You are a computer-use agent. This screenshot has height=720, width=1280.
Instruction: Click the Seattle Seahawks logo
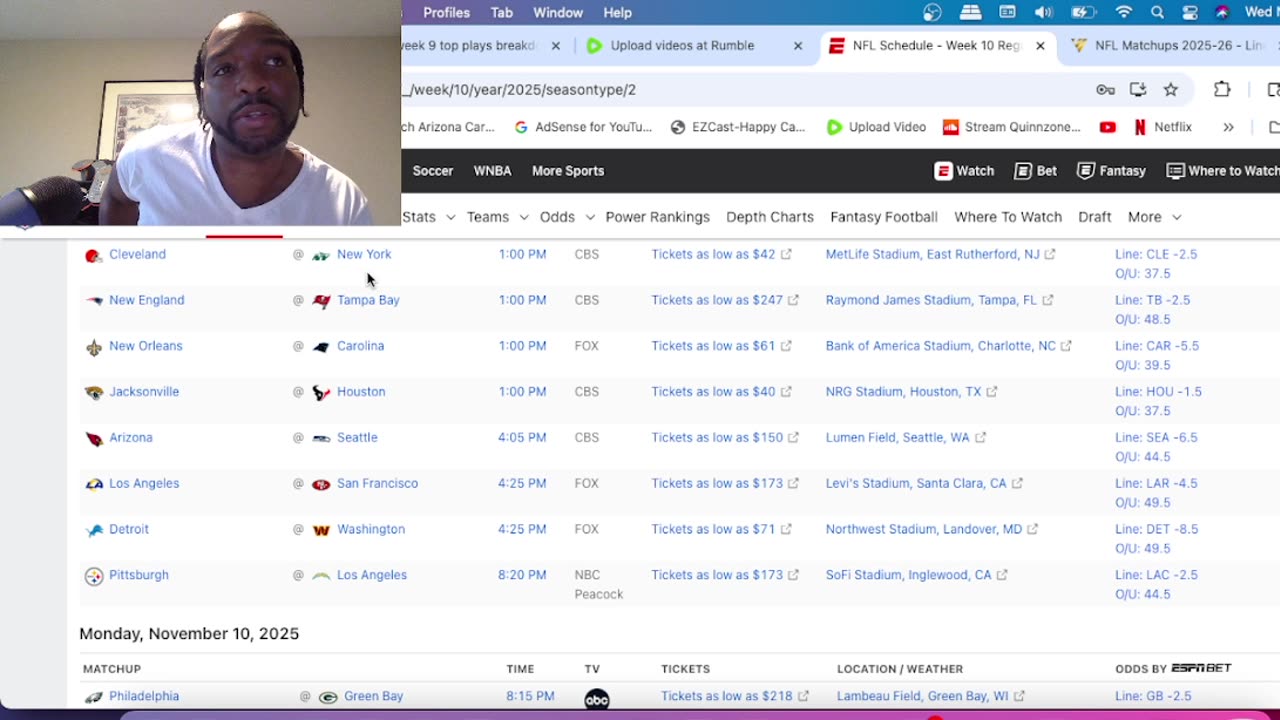click(x=321, y=439)
